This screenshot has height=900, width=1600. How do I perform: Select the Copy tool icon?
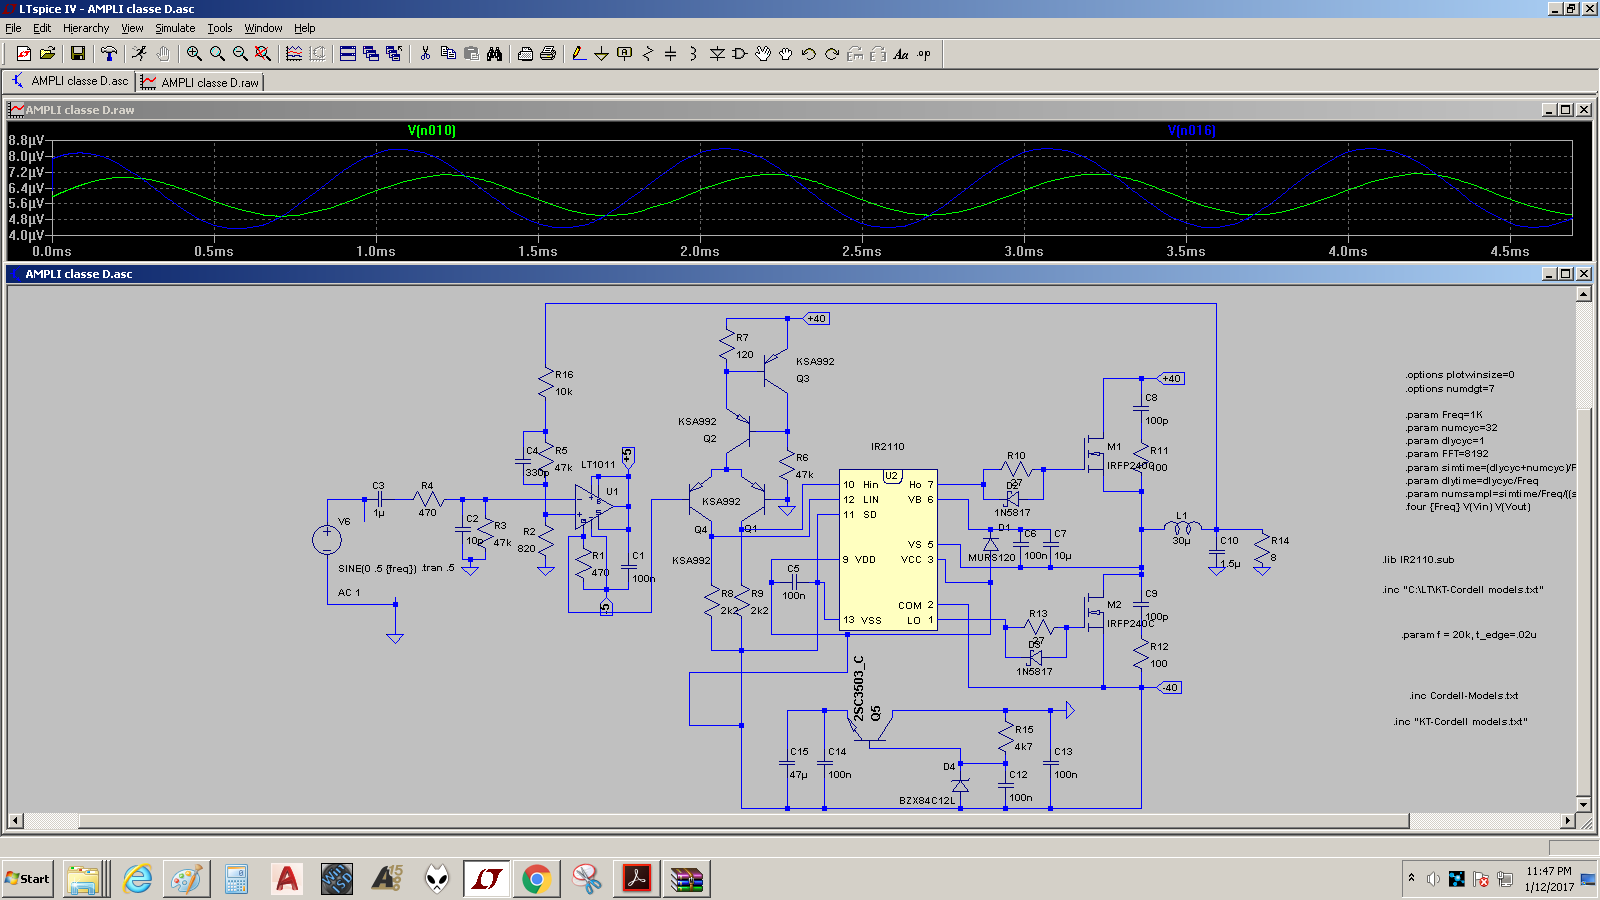tap(448, 54)
